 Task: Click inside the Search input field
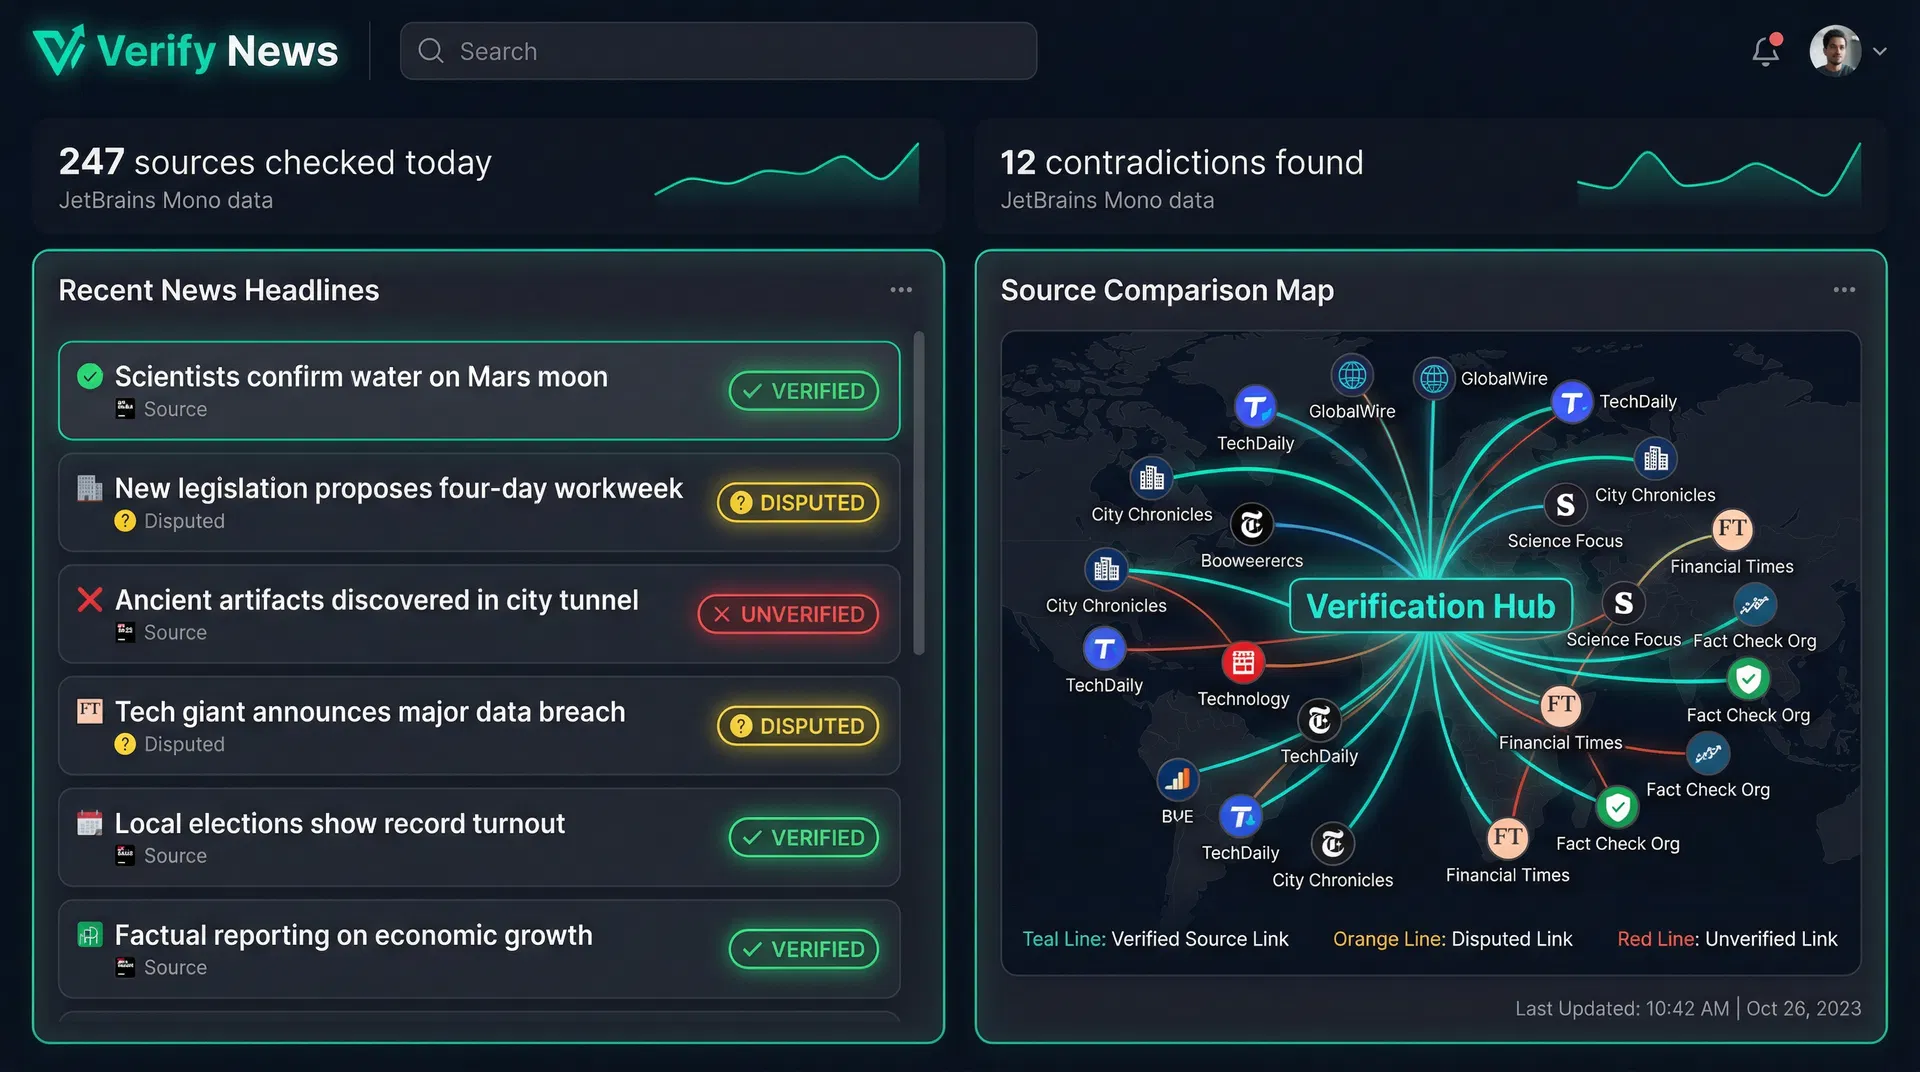pos(718,51)
